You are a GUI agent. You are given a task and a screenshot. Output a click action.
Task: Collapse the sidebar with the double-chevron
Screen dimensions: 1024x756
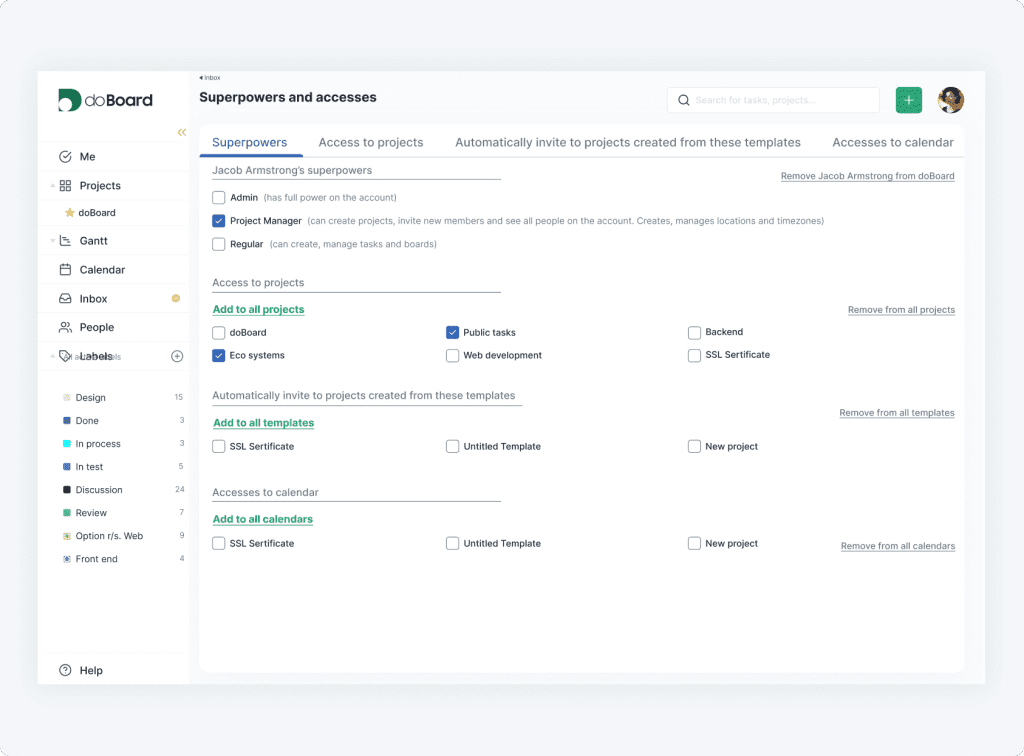[181, 131]
